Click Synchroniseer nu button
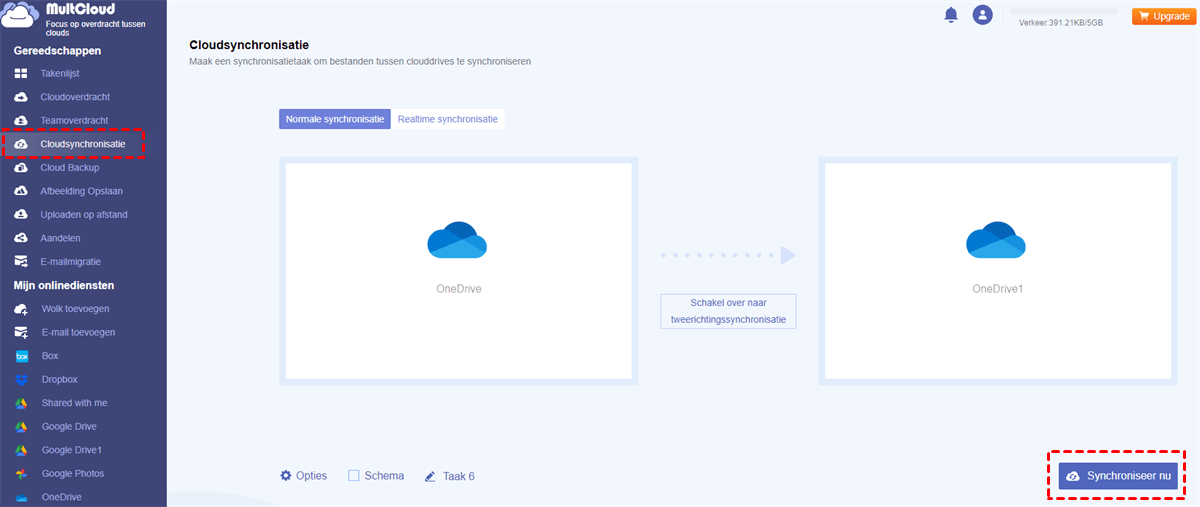This screenshot has height=507, width=1200. click(x=1118, y=476)
